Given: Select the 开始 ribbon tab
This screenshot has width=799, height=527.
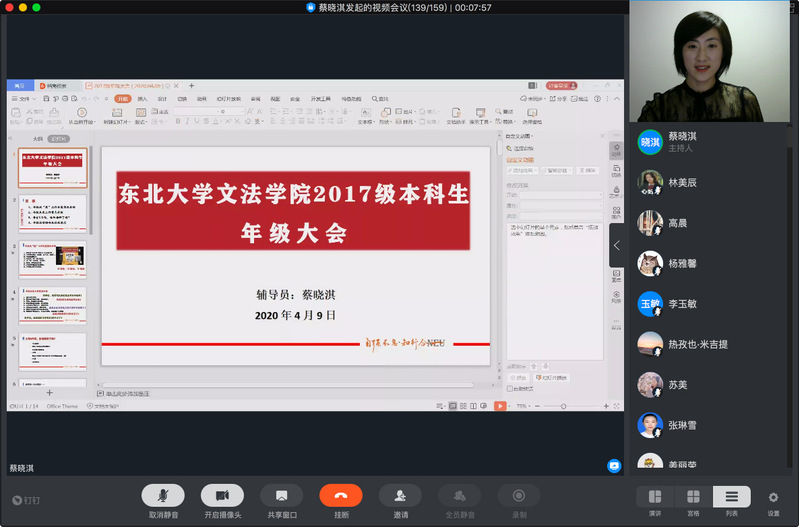Looking at the screenshot, I should [x=122, y=99].
